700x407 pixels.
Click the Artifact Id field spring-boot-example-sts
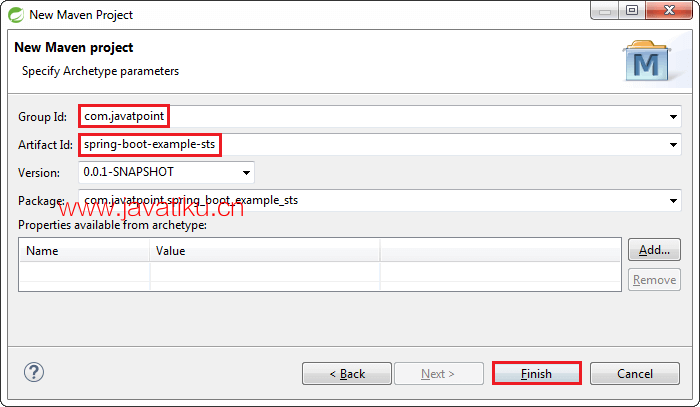(379, 145)
